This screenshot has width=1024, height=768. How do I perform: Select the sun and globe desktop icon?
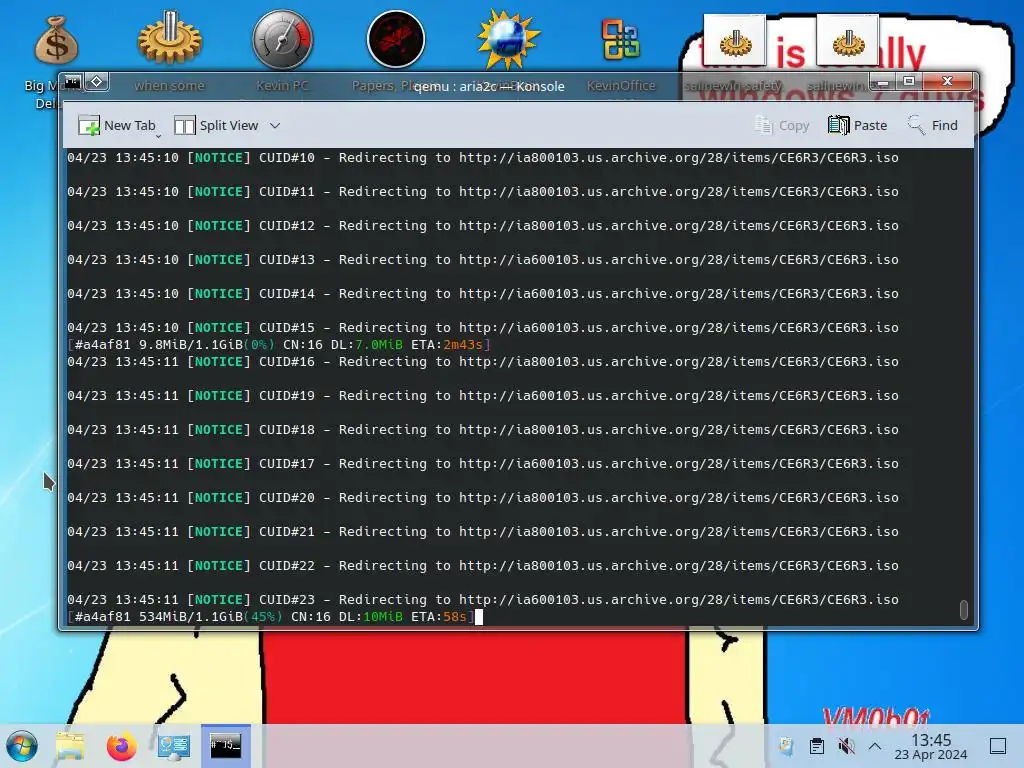pyautogui.click(x=508, y=40)
